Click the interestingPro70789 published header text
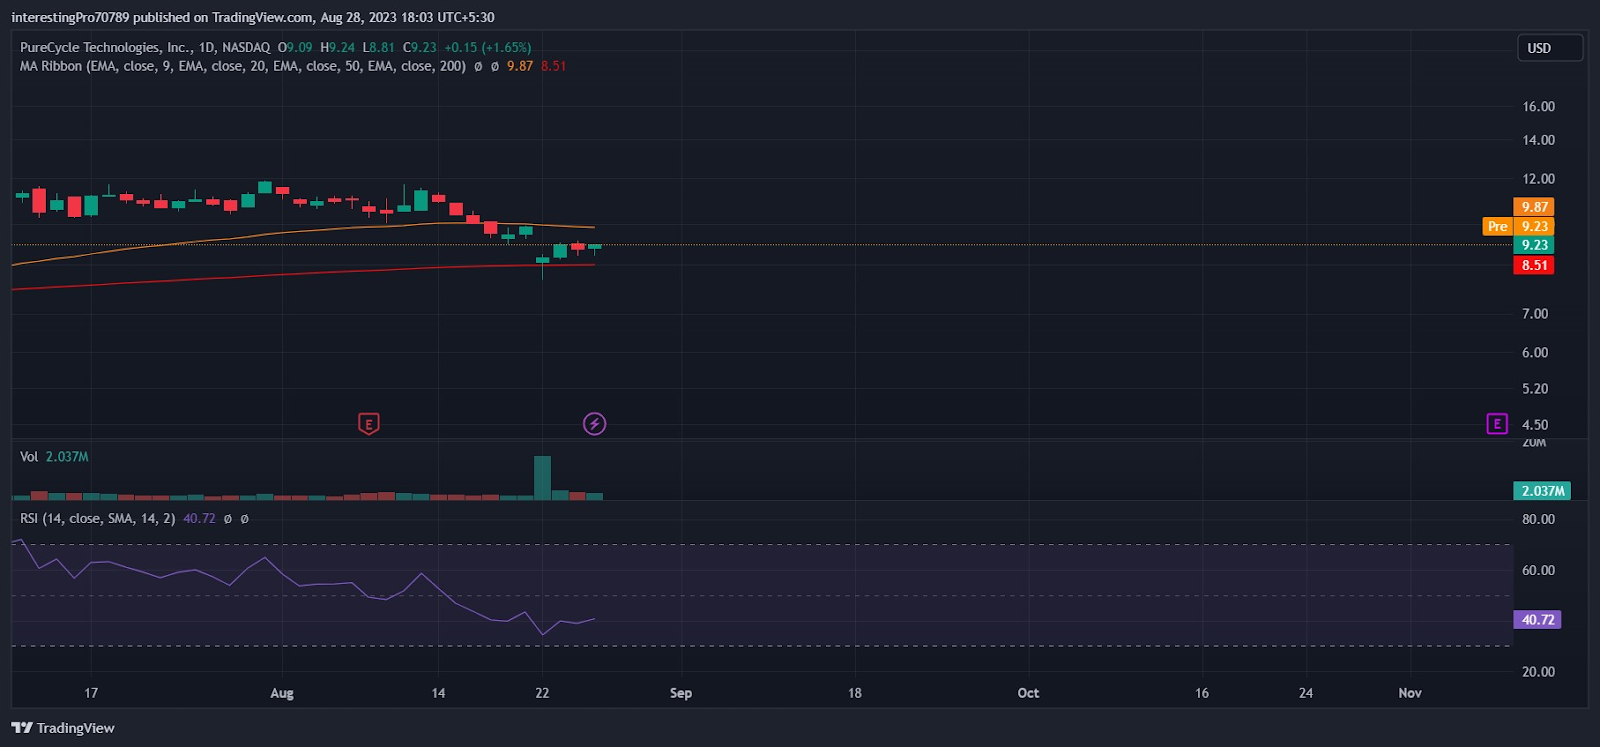 tap(253, 17)
